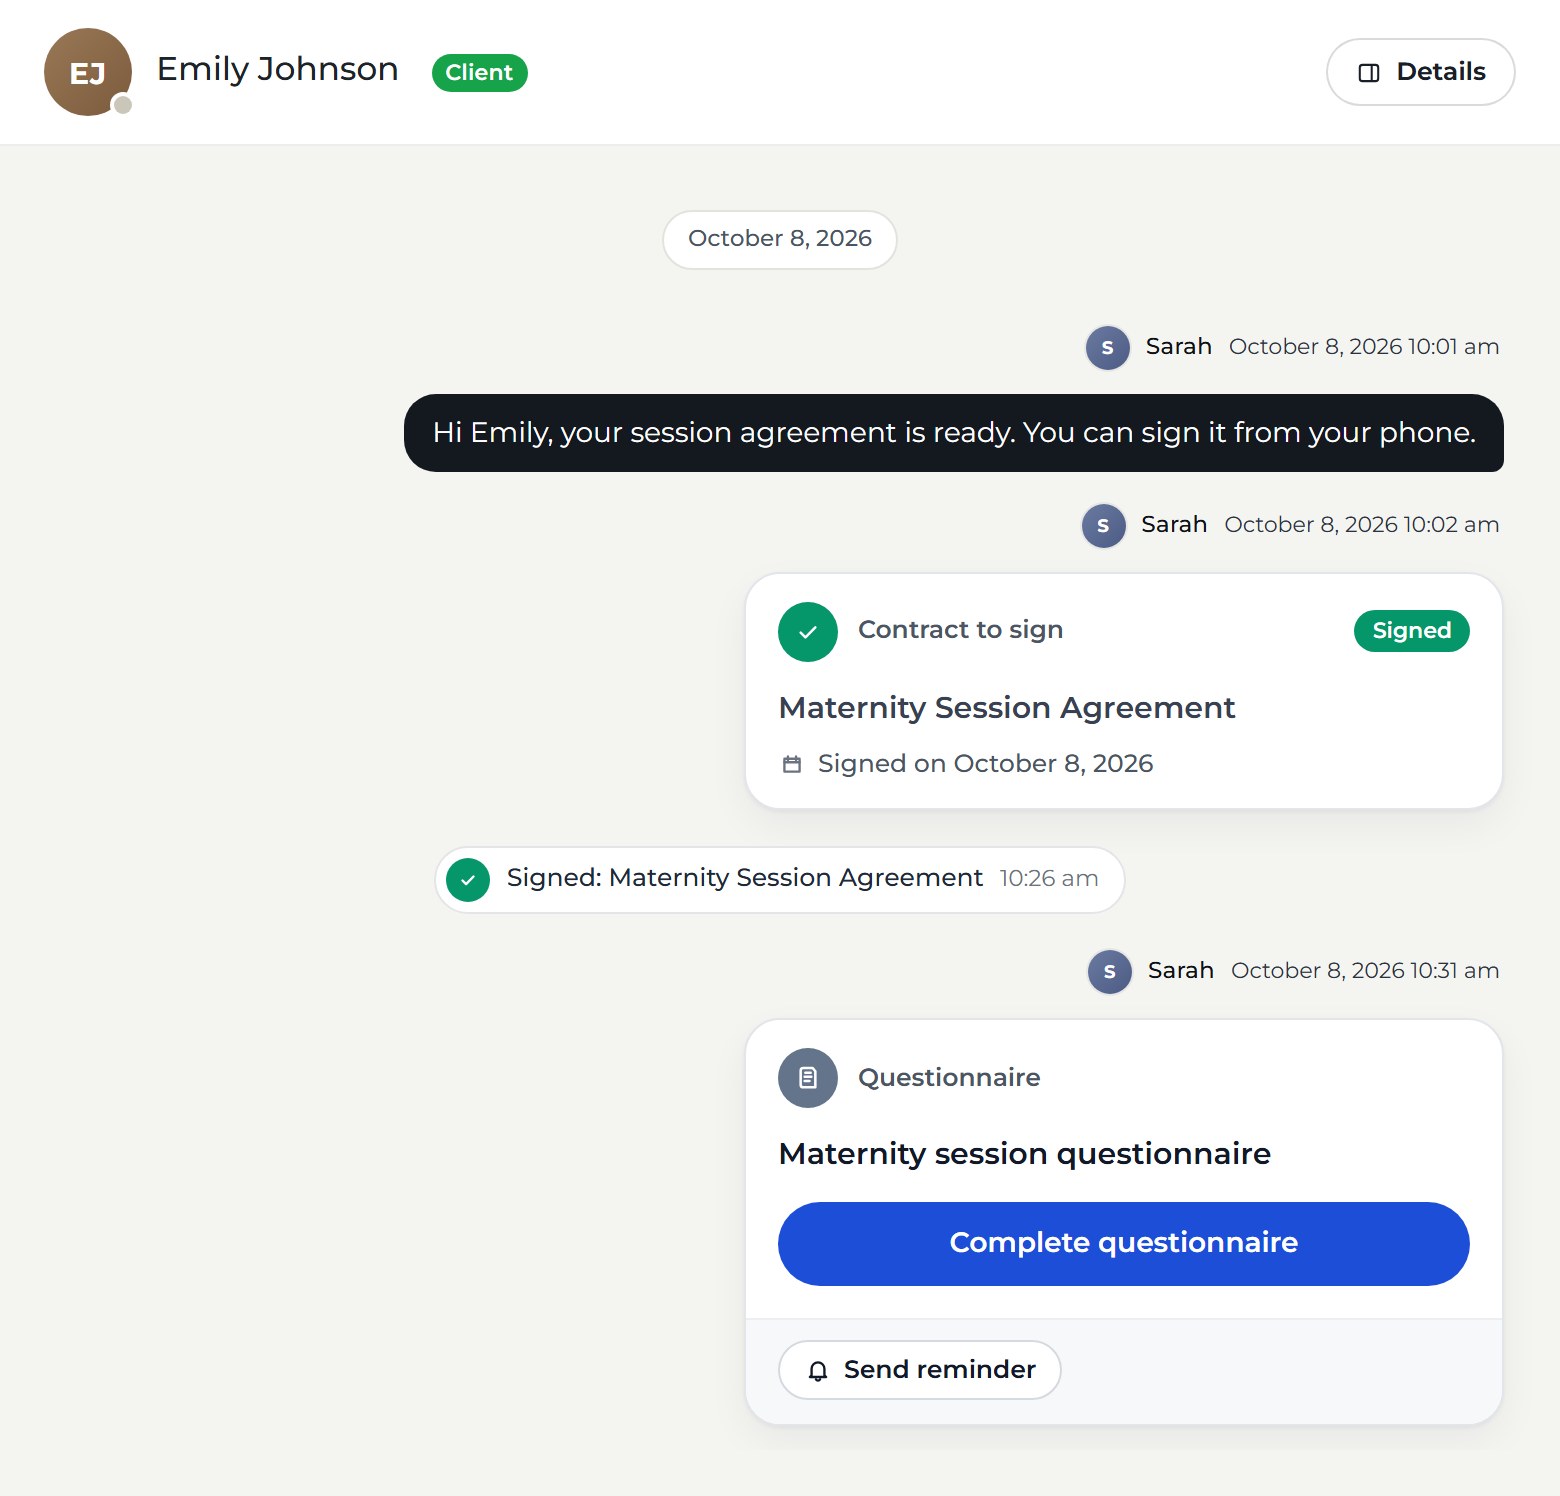The width and height of the screenshot is (1560, 1496).
Task: Click the checkmark icon in the signed notification
Action: pyautogui.click(x=468, y=880)
